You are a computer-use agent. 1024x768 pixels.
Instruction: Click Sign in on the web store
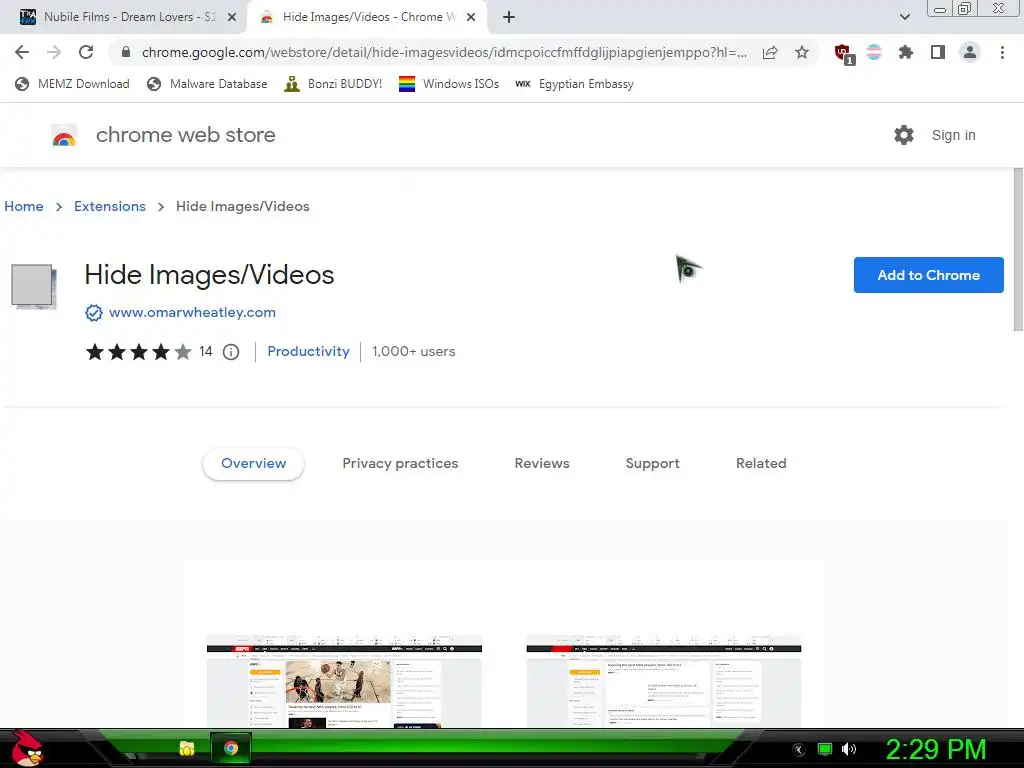coord(953,135)
